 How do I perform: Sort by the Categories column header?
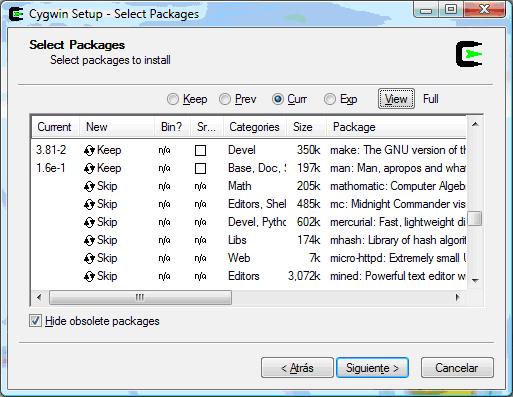[x=255, y=127]
